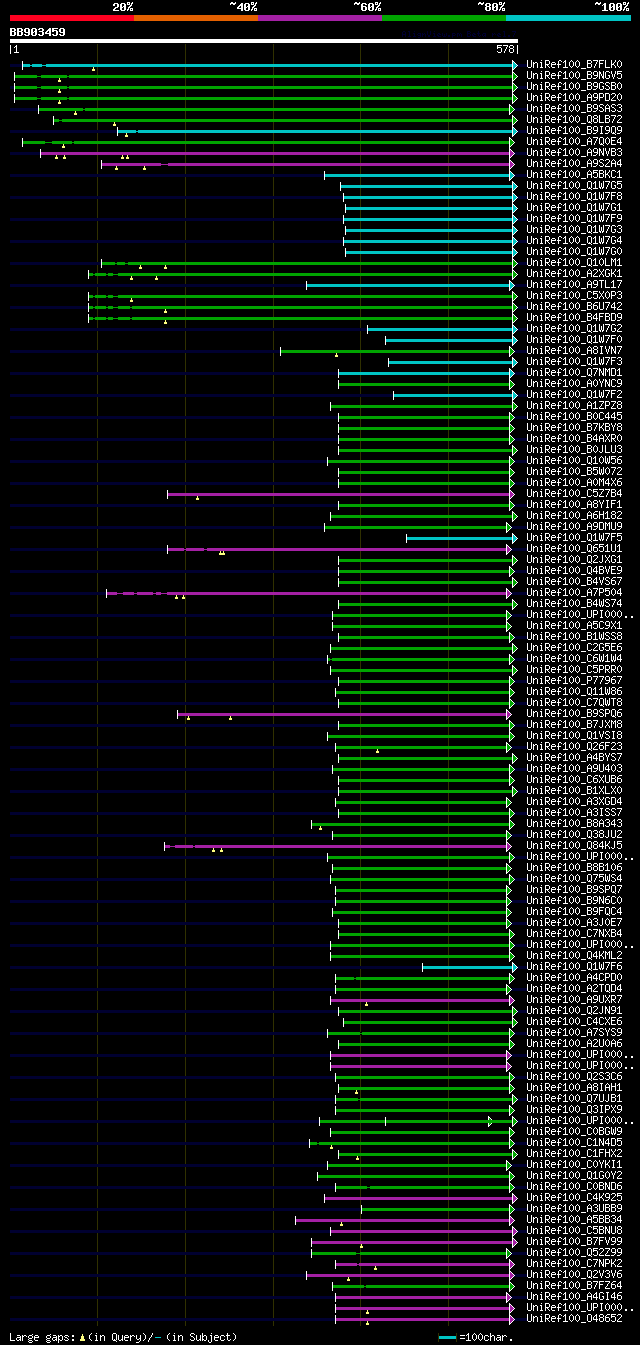Select the UniRef100_A1ZPZ8 label
640x1345 pixels.
[574, 406]
